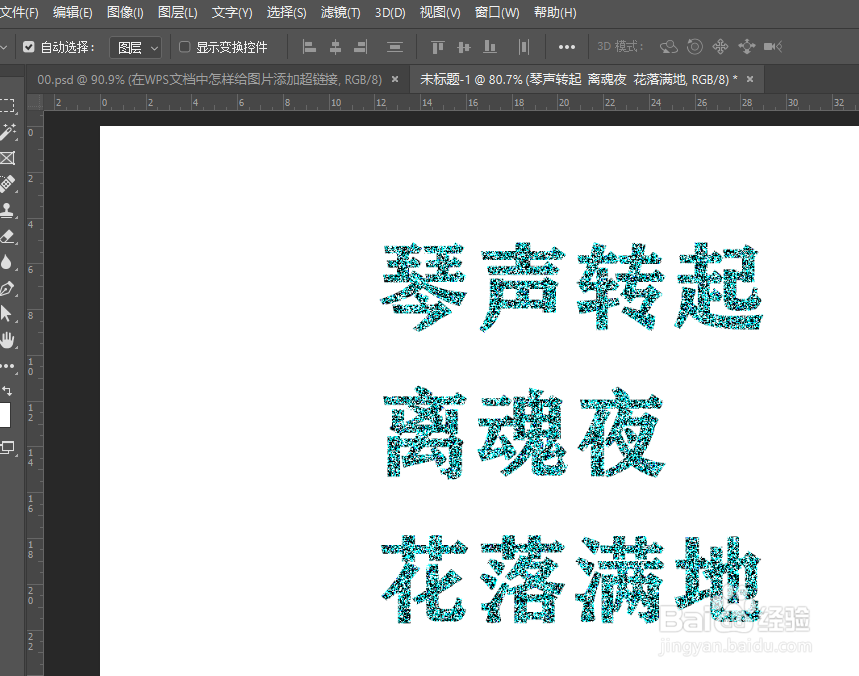Click the ruler origin corner box

click(x=35, y=102)
